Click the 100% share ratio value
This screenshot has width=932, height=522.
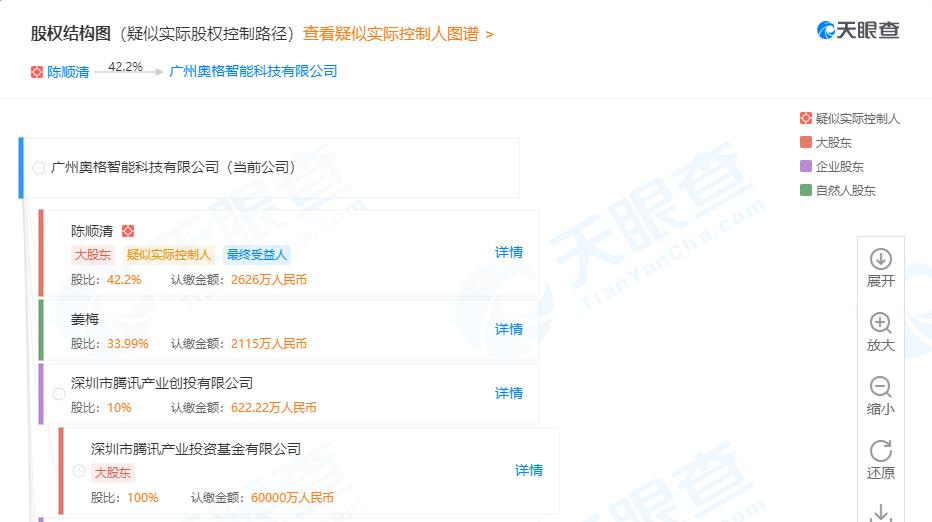(x=143, y=498)
